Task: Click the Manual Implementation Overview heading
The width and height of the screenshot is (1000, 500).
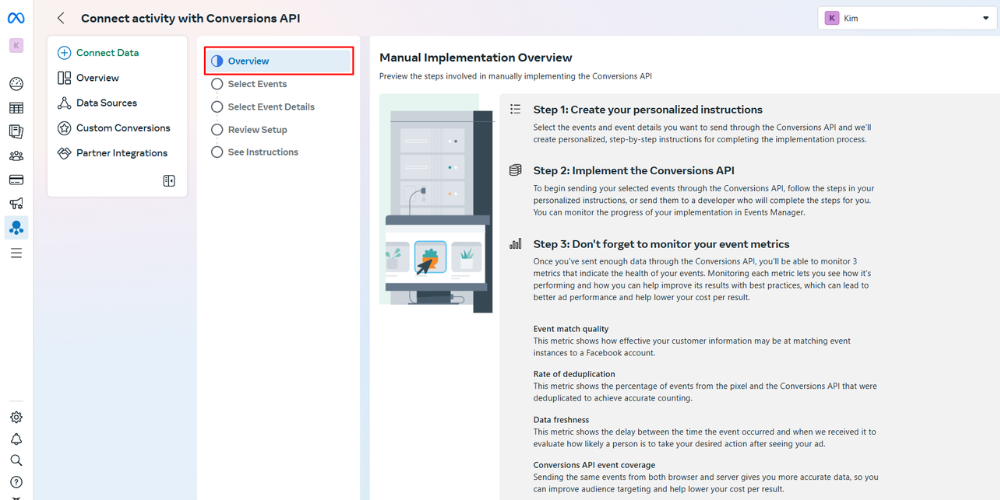Action: pos(476,58)
